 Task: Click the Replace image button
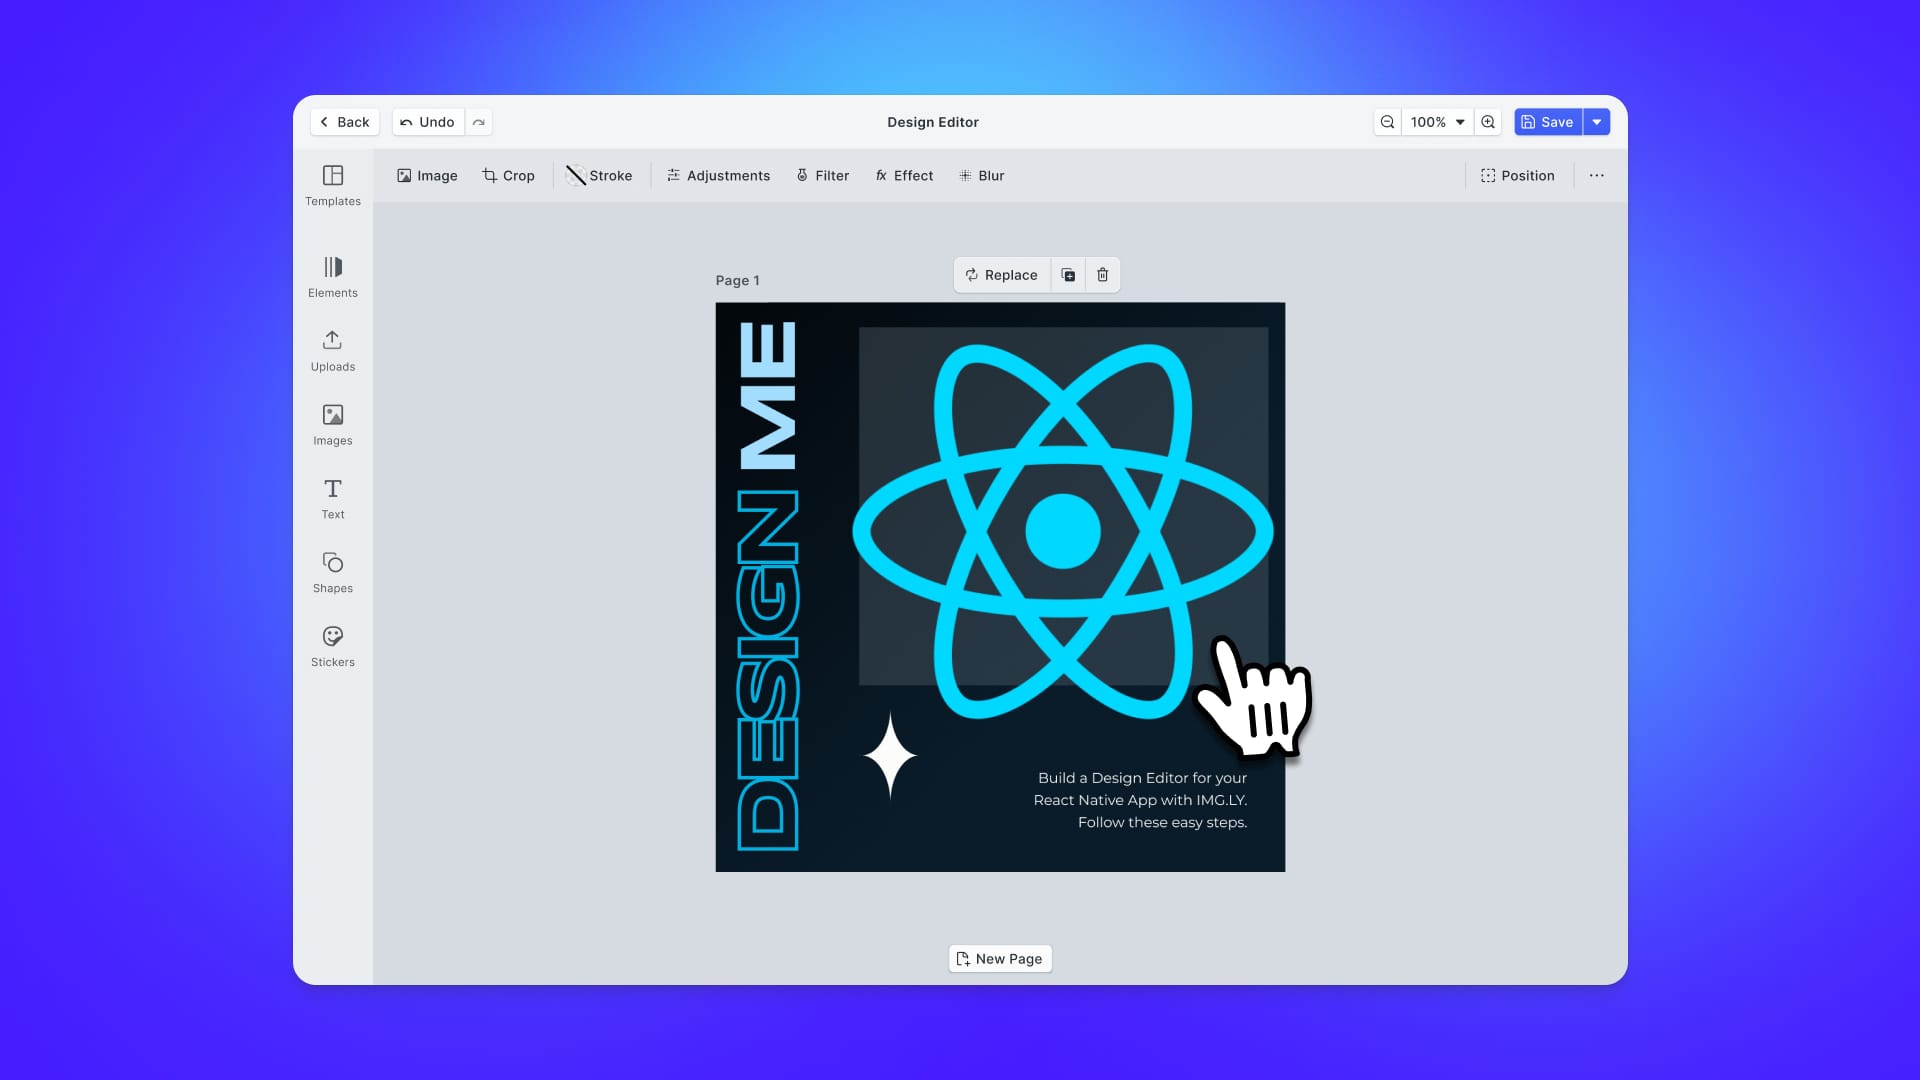pyautogui.click(x=1000, y=274)
